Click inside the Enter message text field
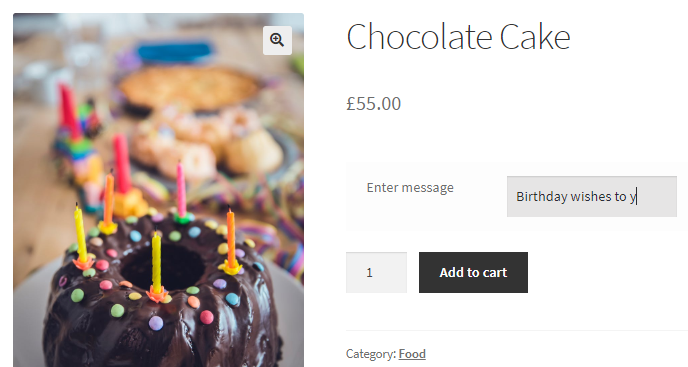 [591, 197]
